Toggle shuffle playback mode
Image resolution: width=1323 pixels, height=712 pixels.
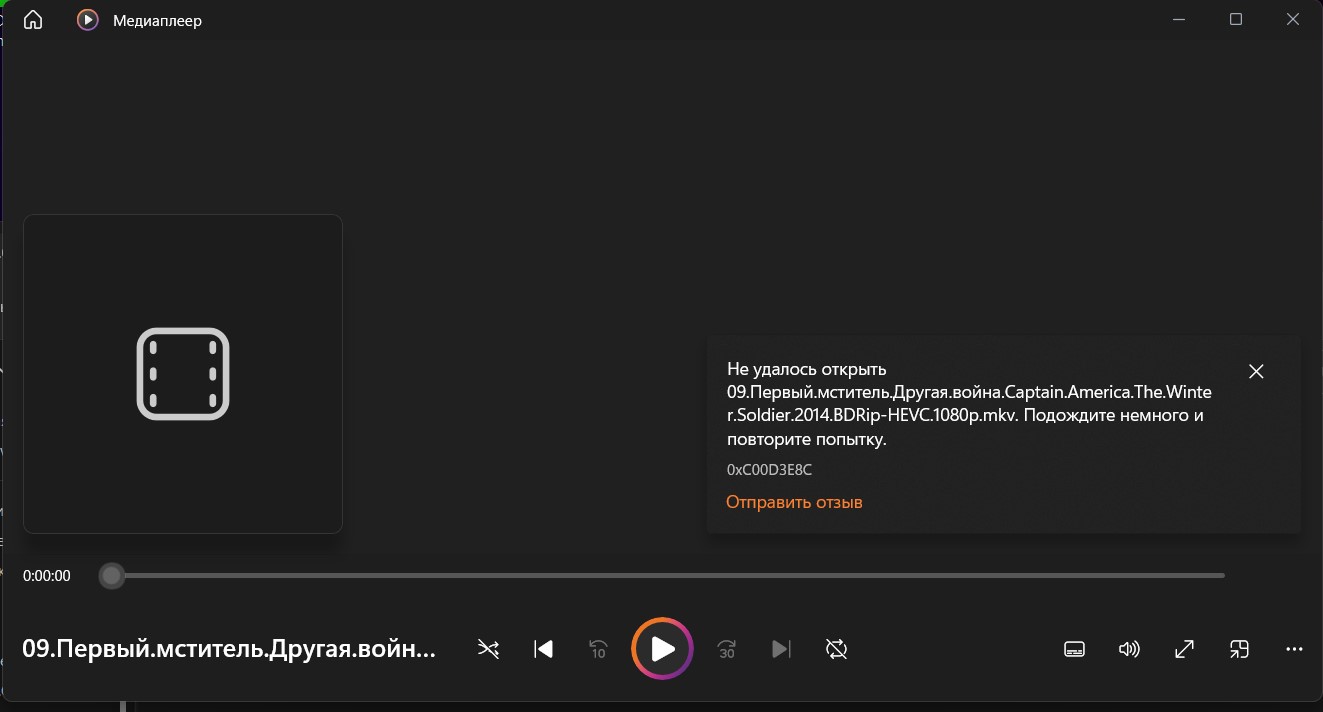[488, 649]
